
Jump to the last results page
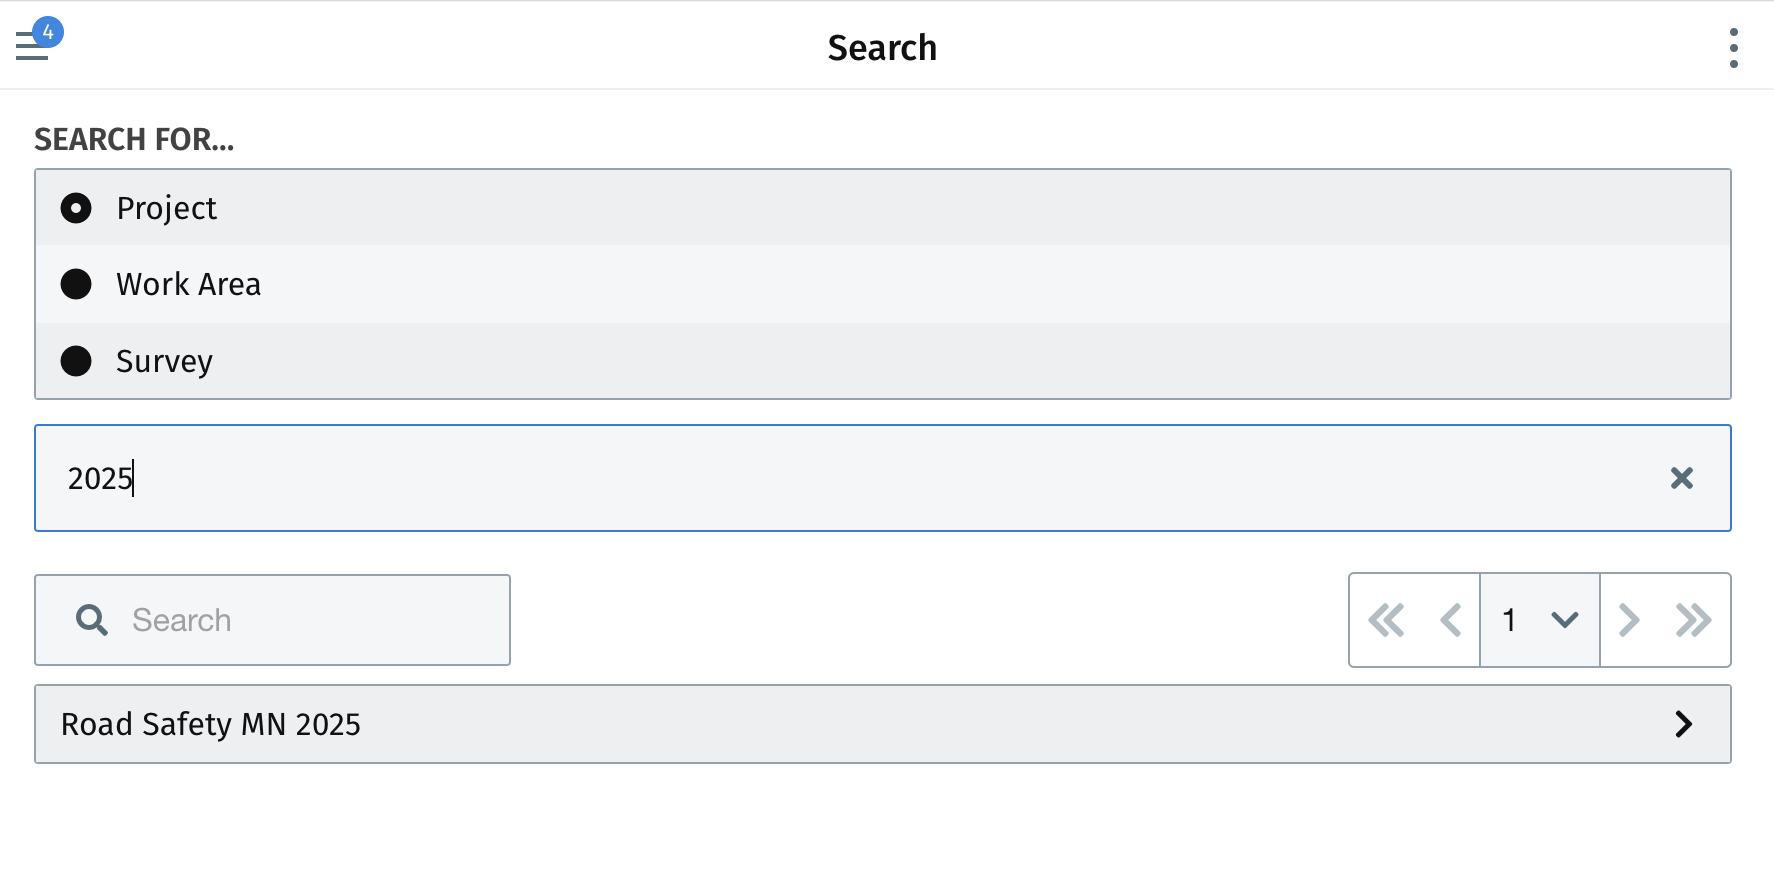coord(1693,620)
